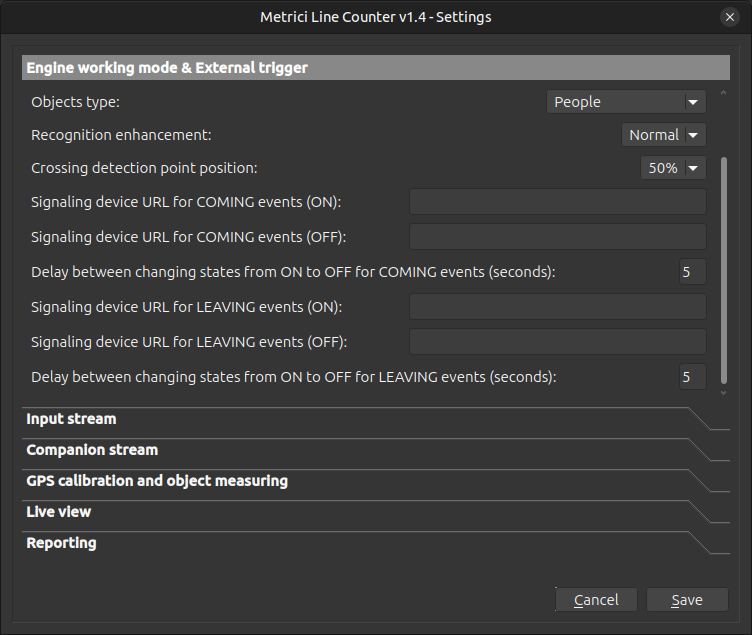
Task: Expand GPS calibration and object measuring section
Action: 376,481
